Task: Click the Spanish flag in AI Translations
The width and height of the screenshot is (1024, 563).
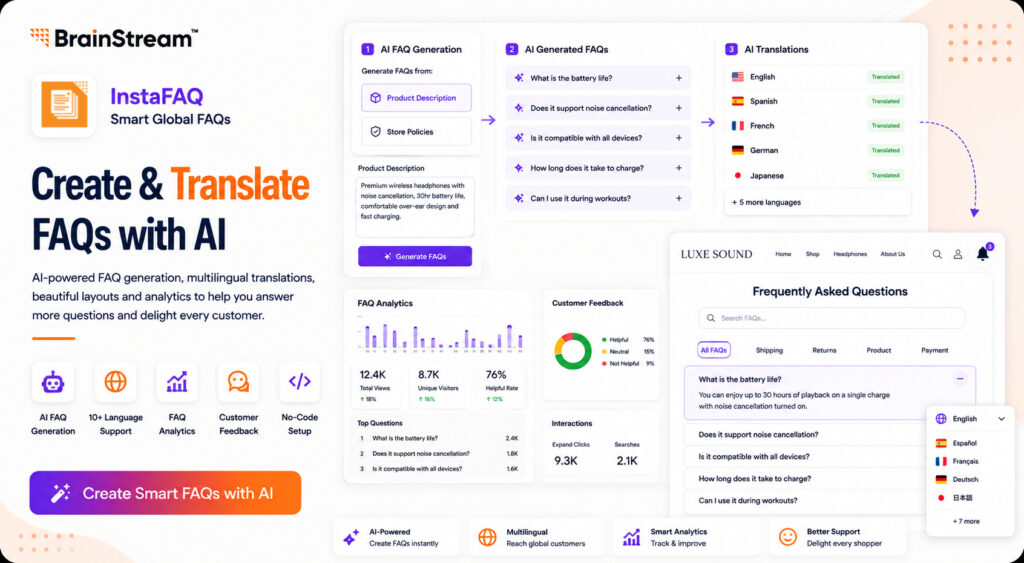Action: [738, 101]
